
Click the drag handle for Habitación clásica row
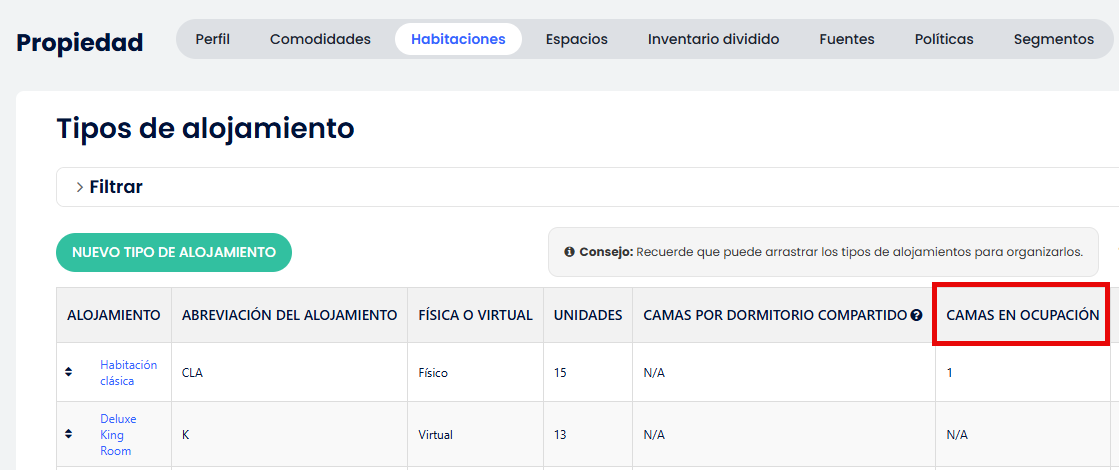[68, 372]
